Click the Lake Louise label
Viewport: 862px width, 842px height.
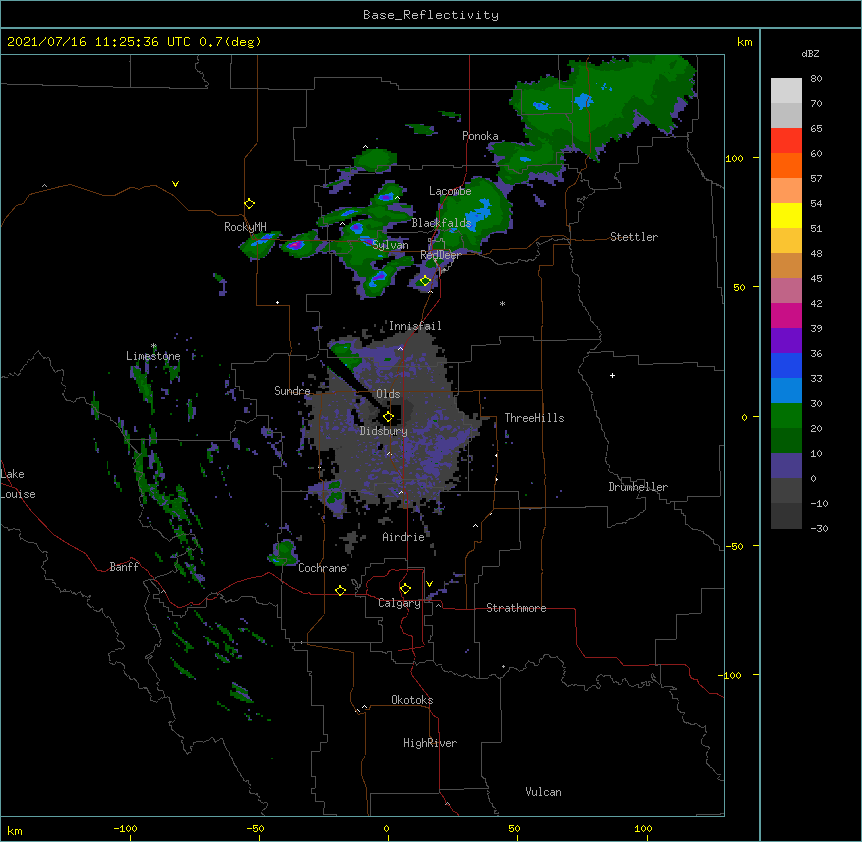pyautogui.click(x=18, y=484)
